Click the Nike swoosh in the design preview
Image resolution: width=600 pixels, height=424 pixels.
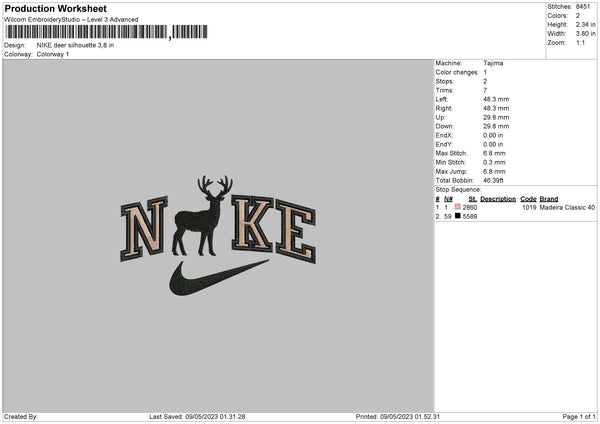[218, 277]
